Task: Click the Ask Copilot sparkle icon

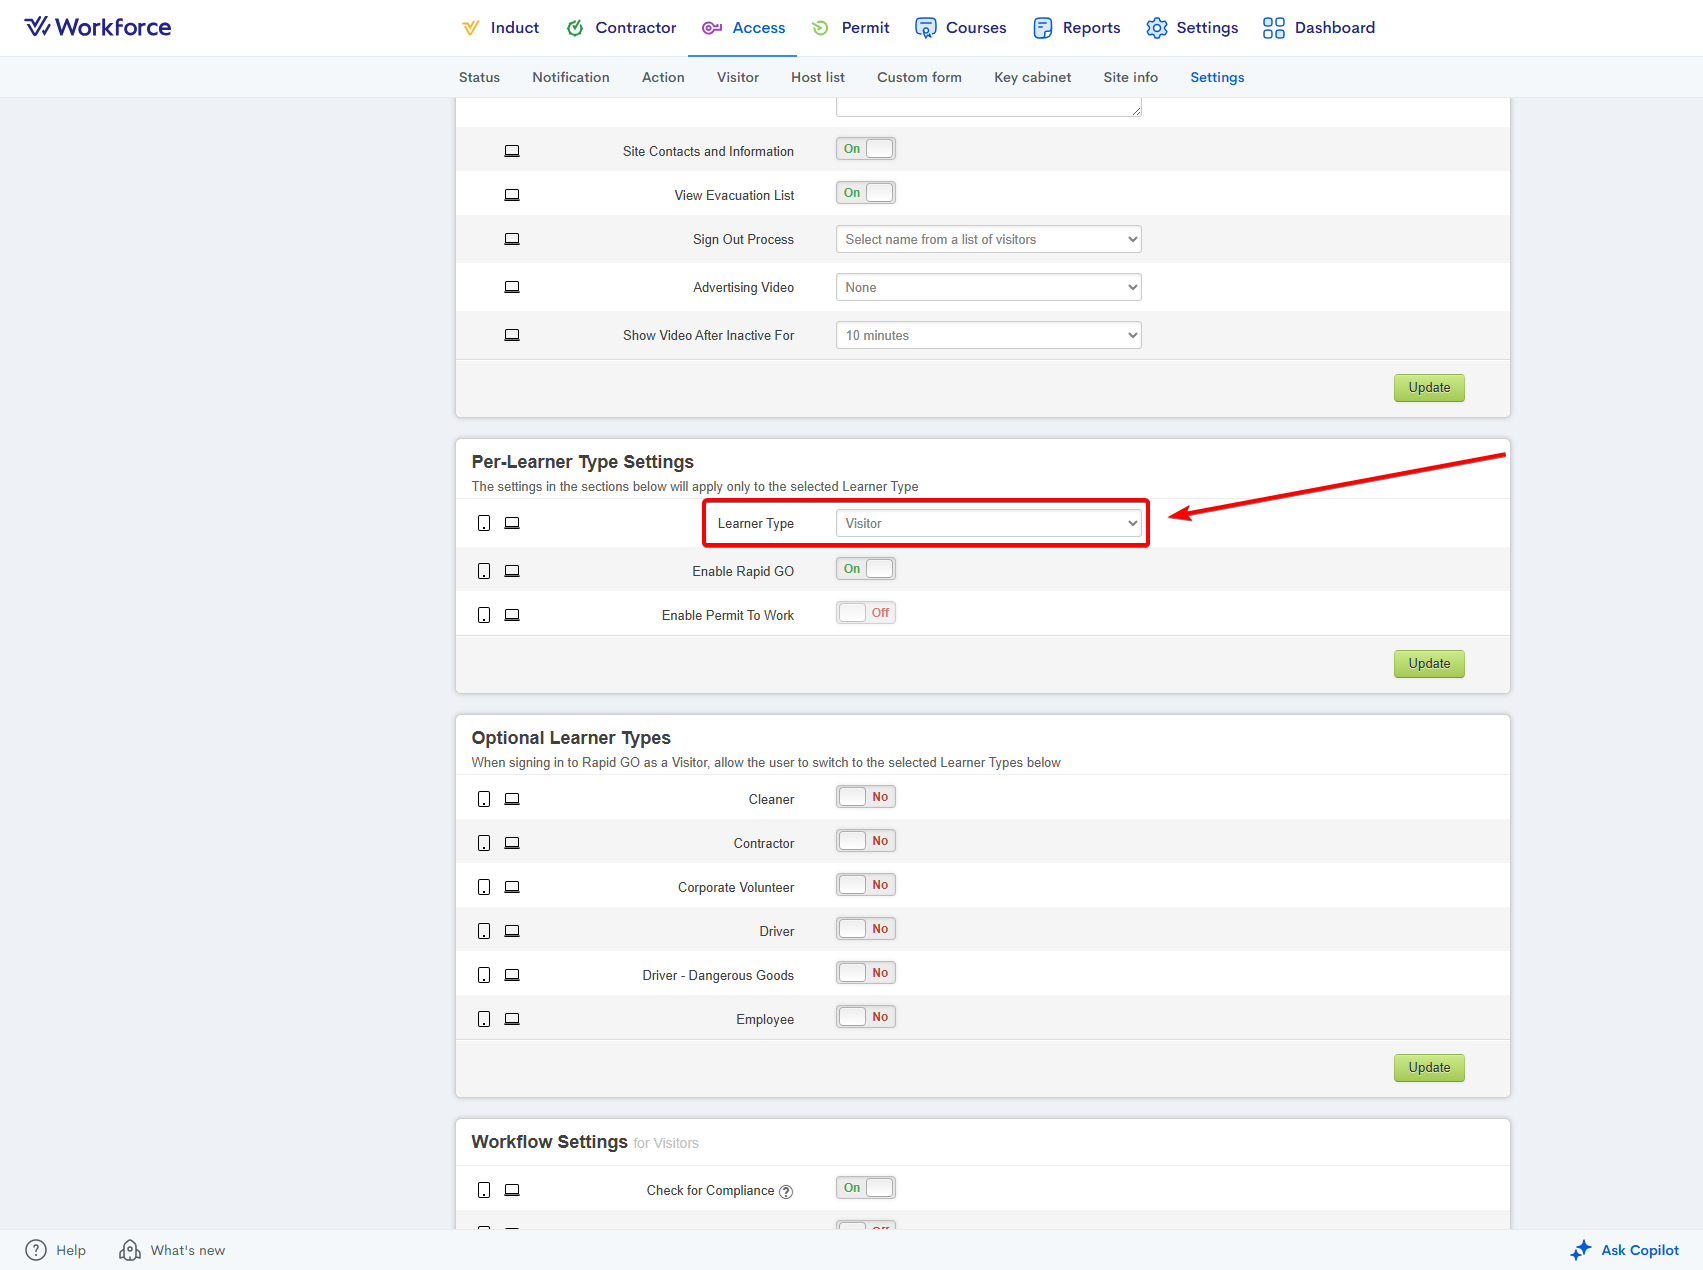Action: 1580,1250
